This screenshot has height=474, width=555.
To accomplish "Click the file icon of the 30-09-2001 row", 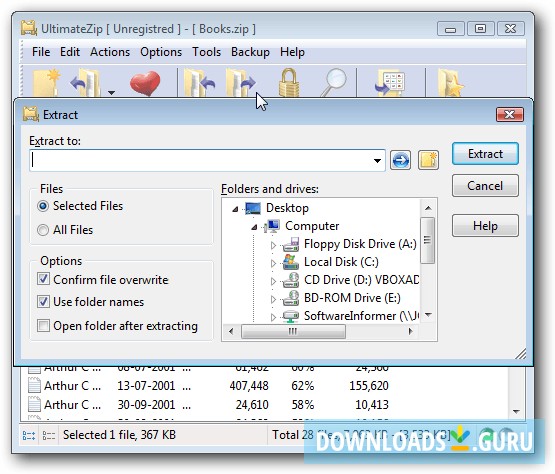I will tap(34, 404).
